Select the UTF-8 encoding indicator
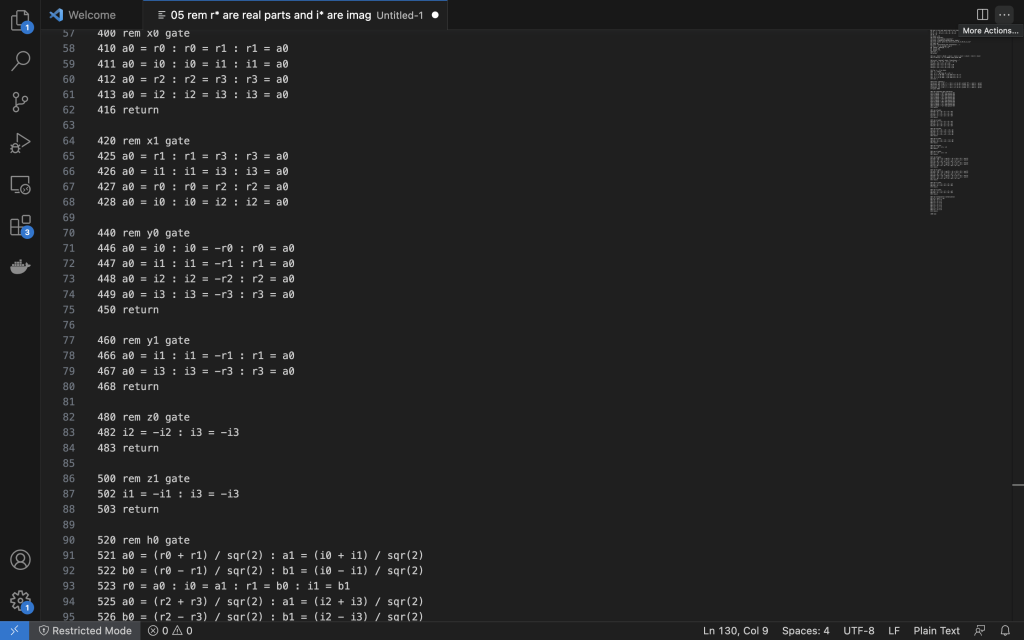Image resolution: width=1024 pixels, height=640 pixels. tap(858, 631)
